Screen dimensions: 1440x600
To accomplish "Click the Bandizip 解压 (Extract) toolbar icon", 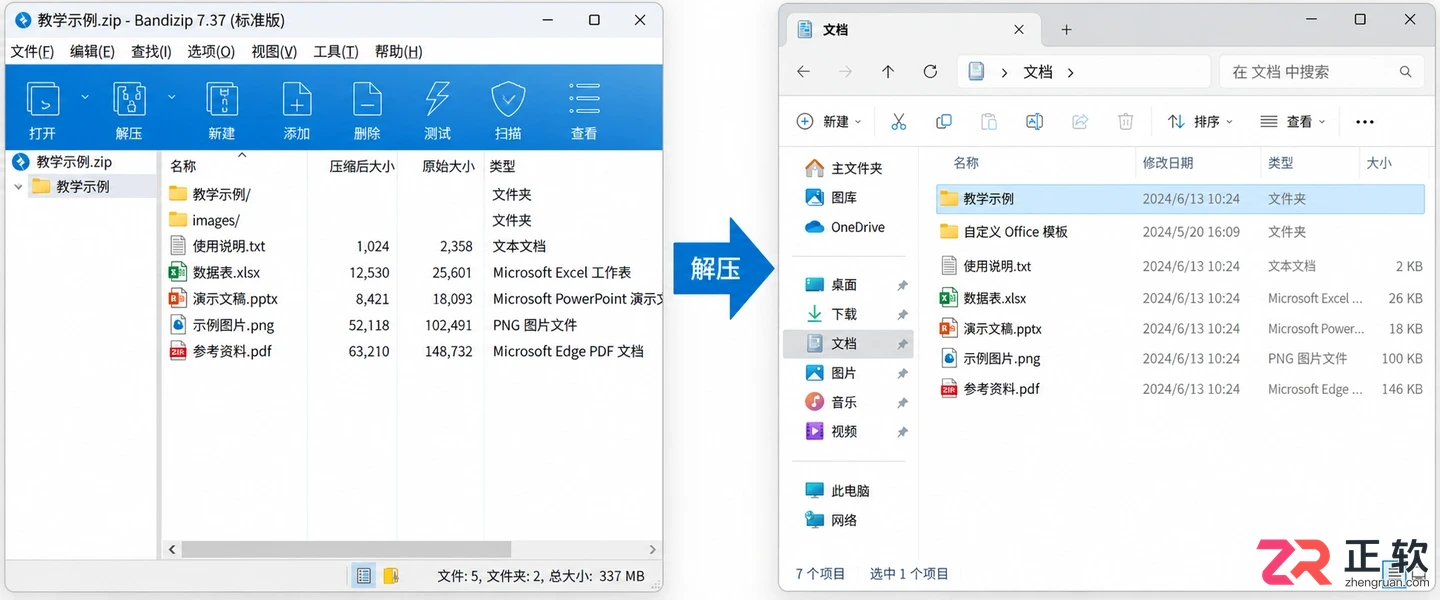I will coord(129,100).
